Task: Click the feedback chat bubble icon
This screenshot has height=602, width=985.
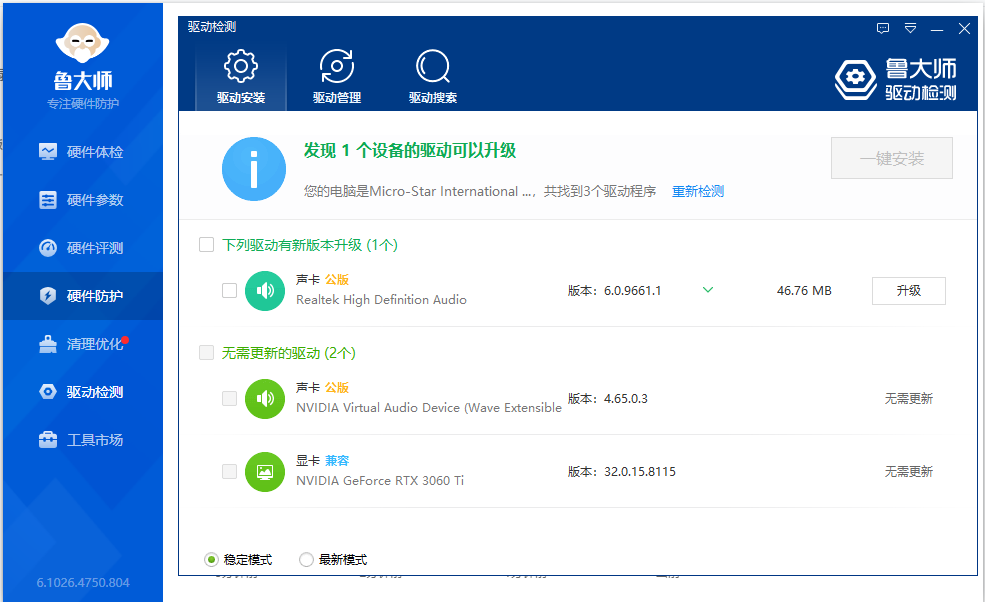Action: pos(883,28)
